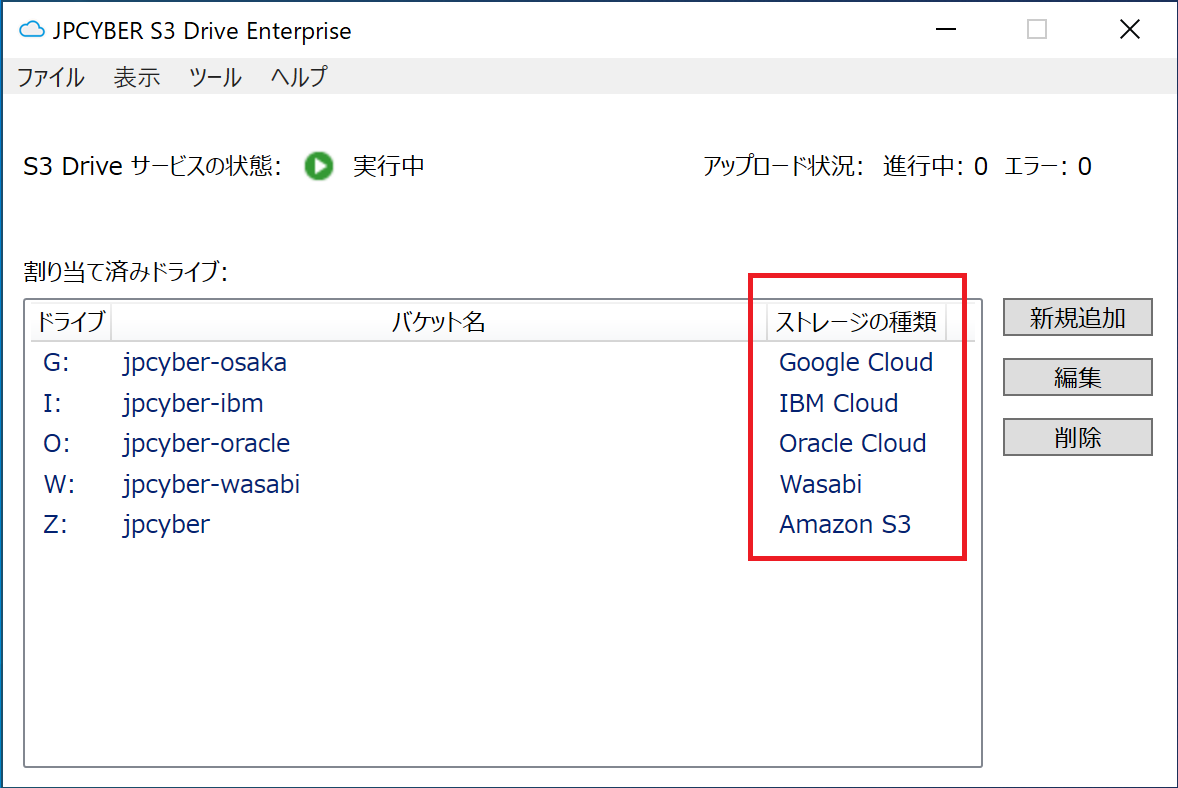Select bucket jpcyber-ibm
This screenshot has width=1178, height=788.
pos(193,403)
